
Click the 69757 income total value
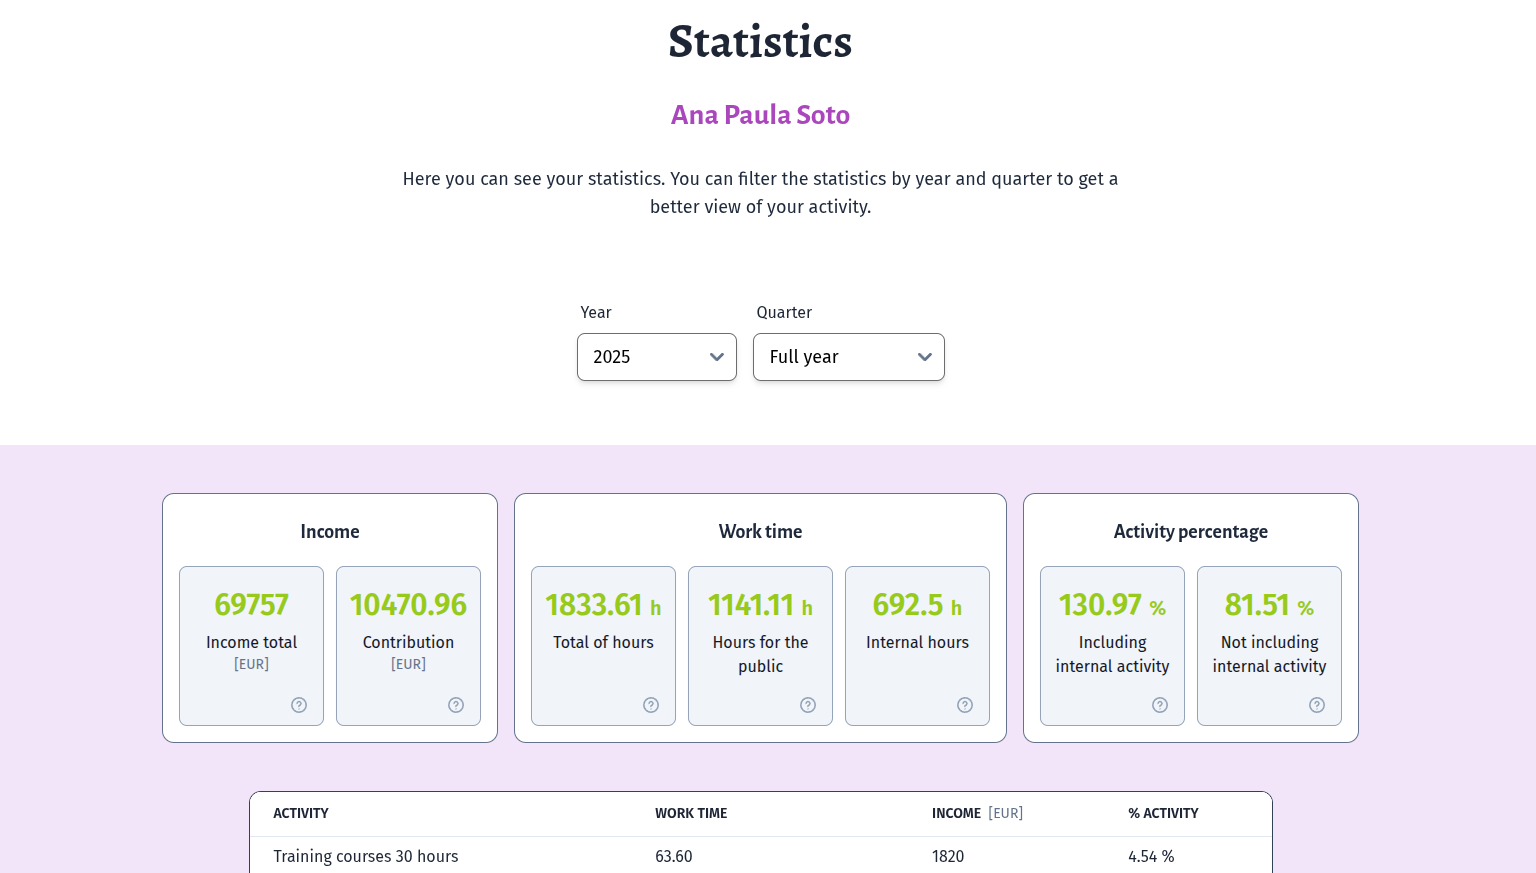tap(251, 605)
